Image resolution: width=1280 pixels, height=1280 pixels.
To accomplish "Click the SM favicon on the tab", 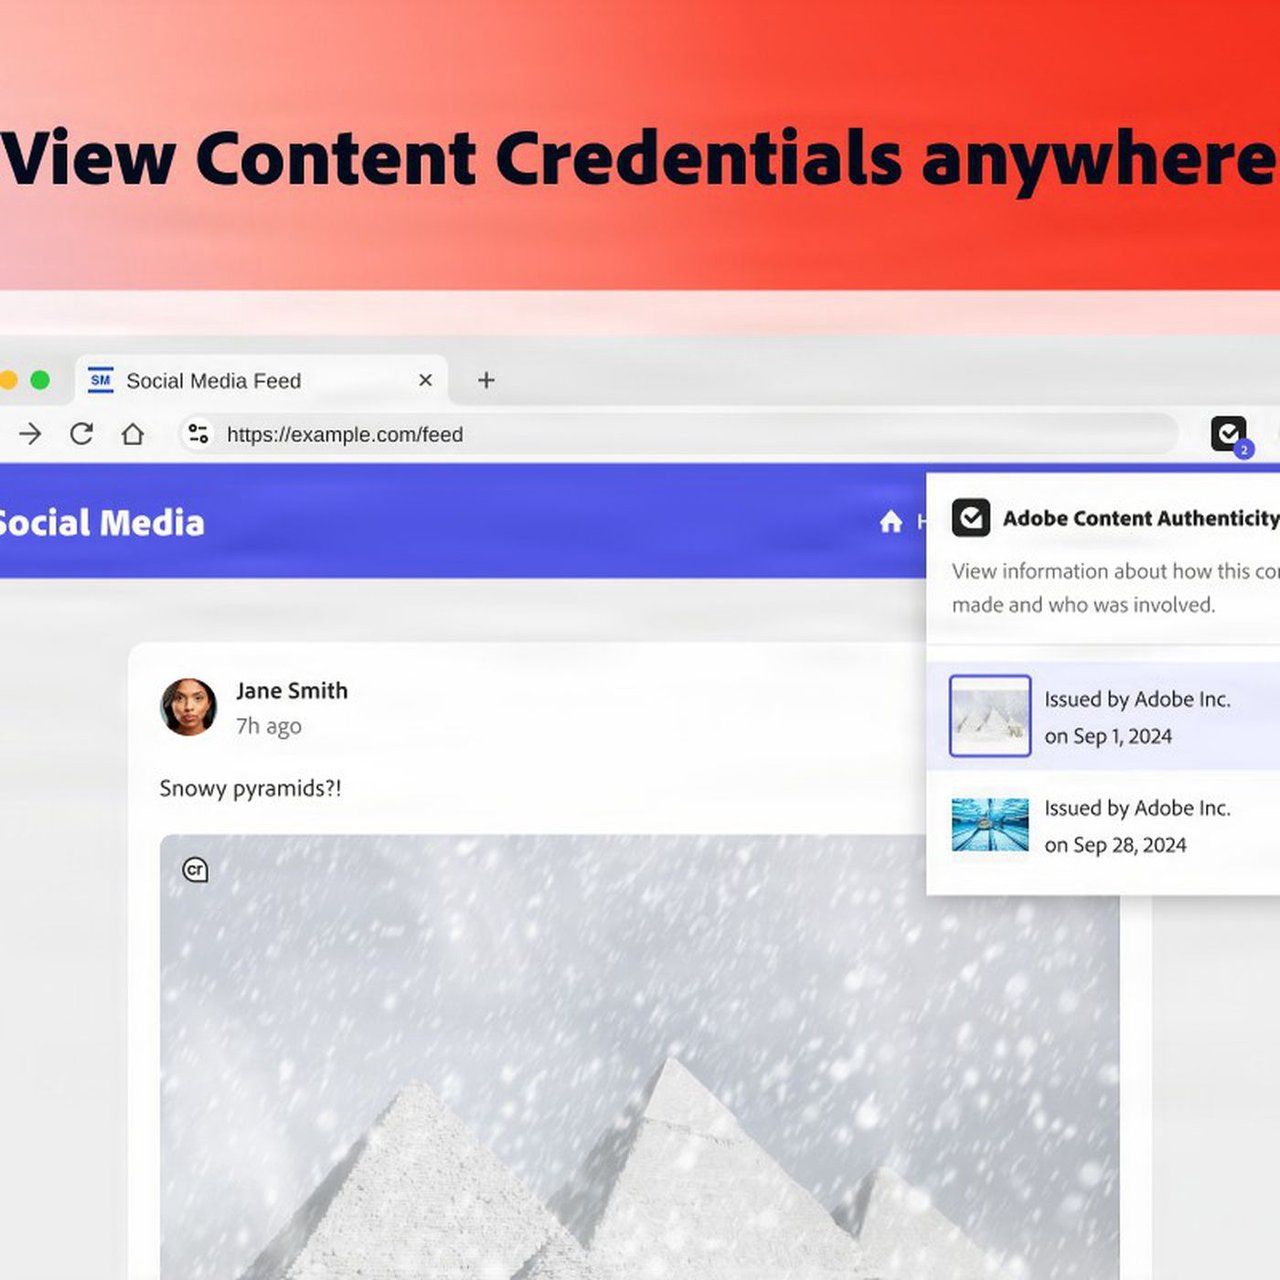I will (x=100, y=380).
